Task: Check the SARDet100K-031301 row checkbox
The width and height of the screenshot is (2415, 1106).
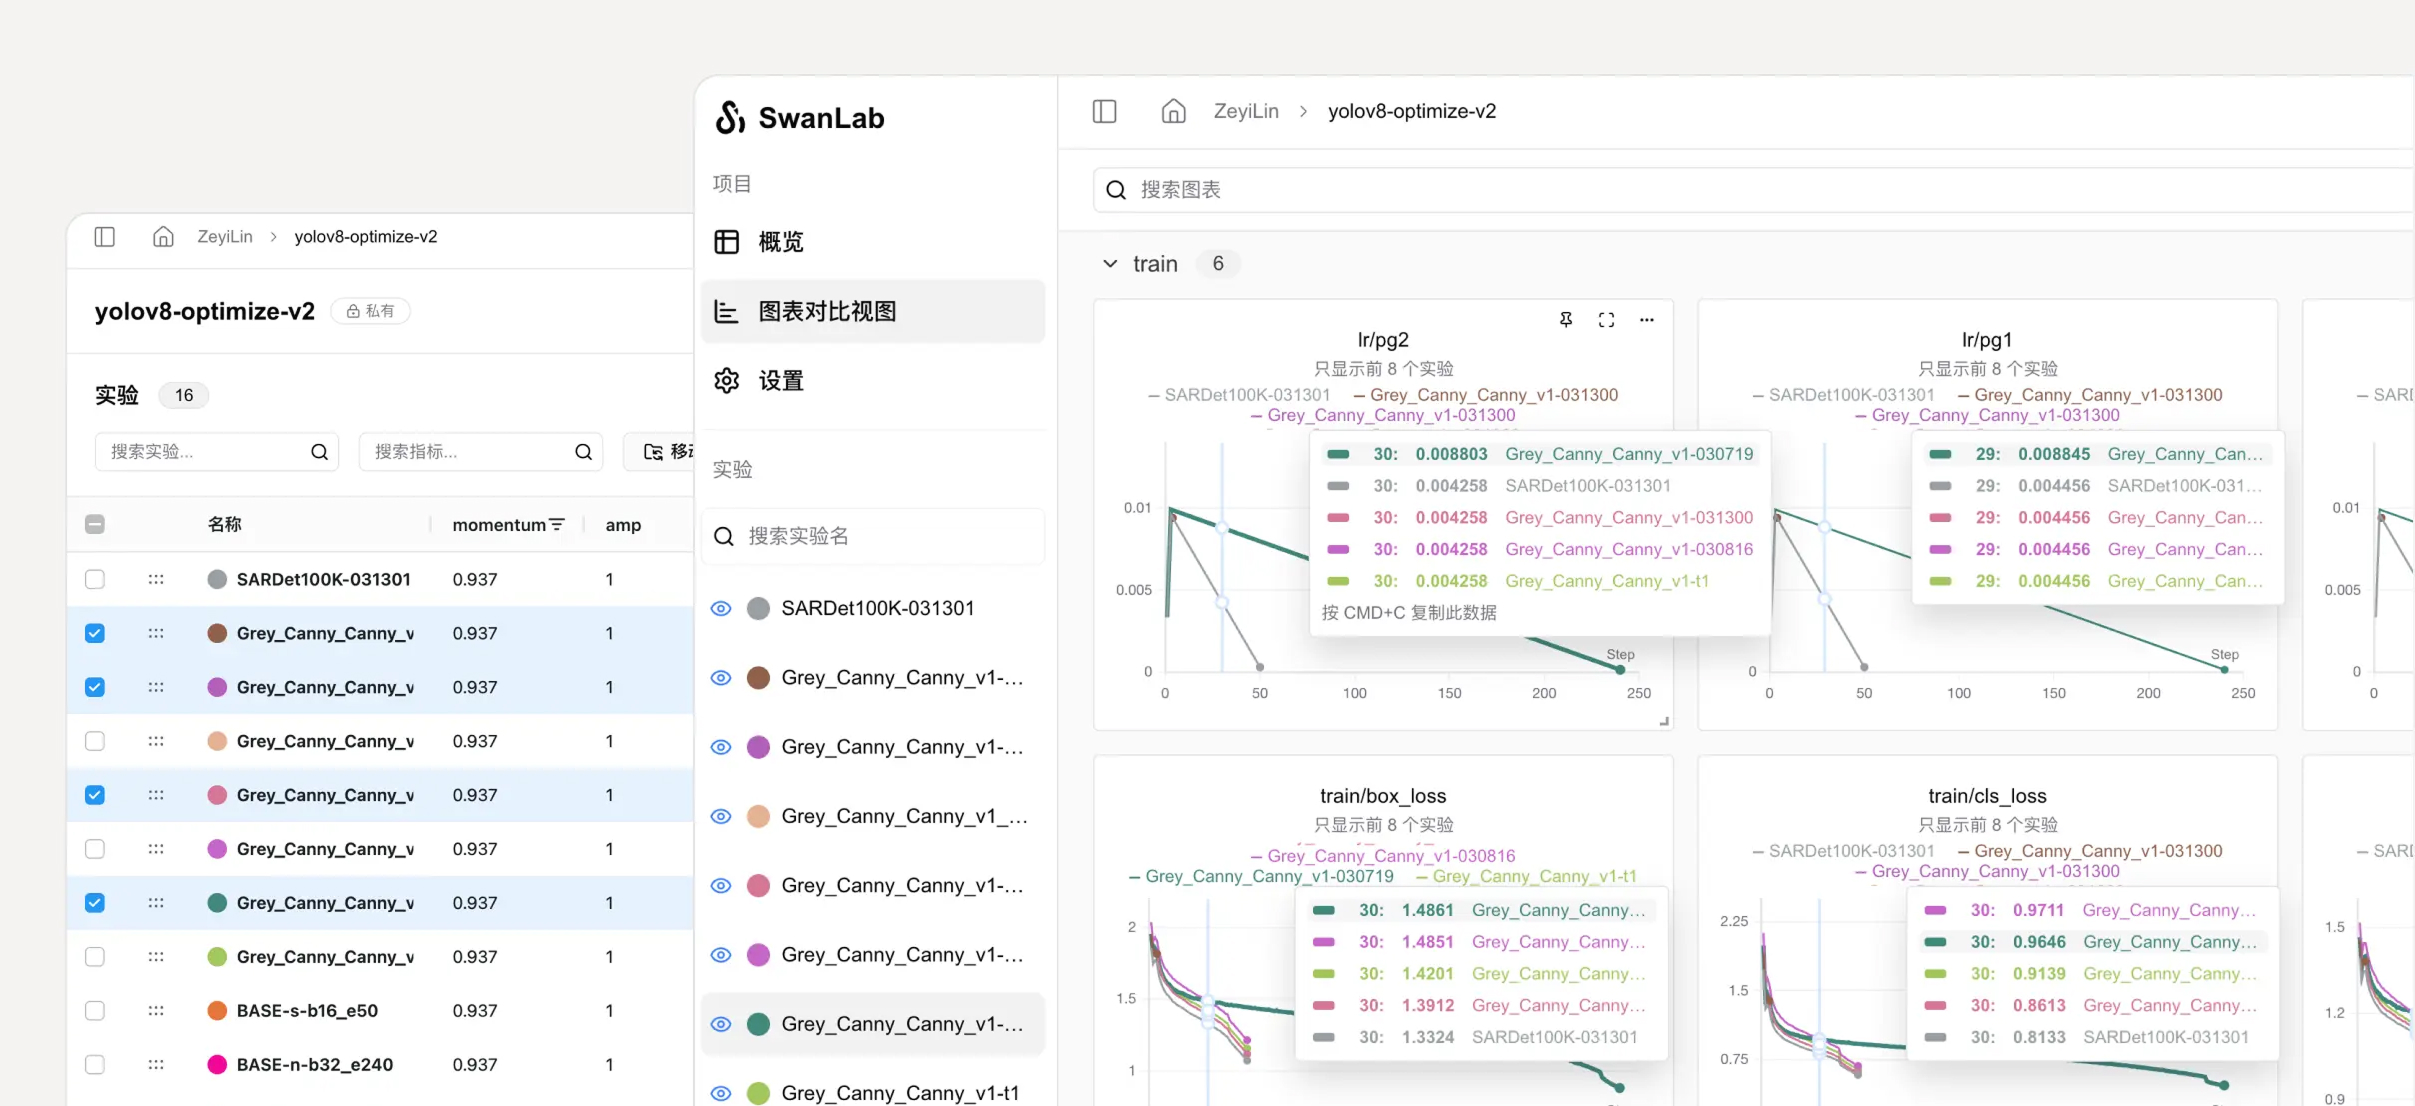Action: [x=95, y=579]
